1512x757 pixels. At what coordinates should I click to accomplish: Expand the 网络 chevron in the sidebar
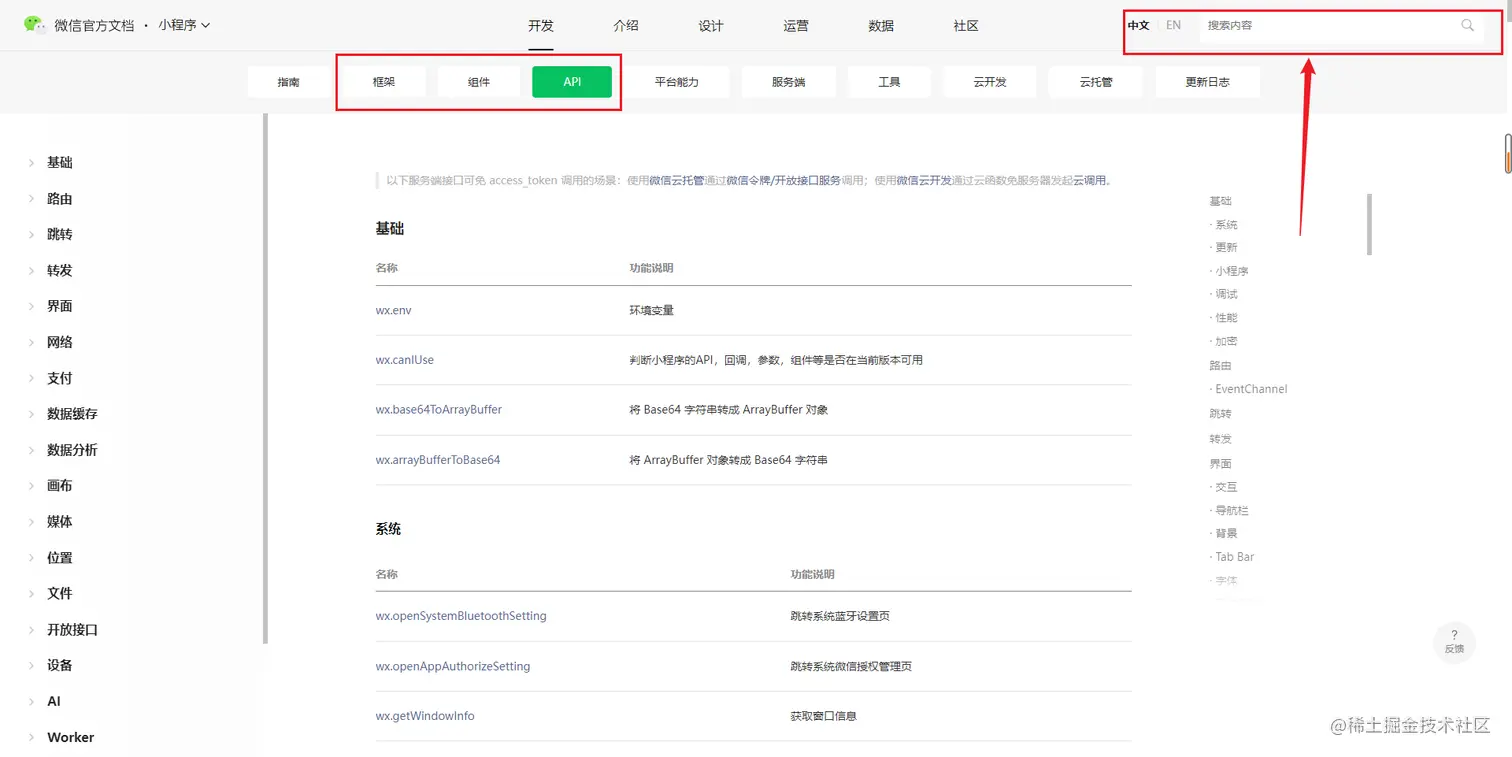(31, 343)
